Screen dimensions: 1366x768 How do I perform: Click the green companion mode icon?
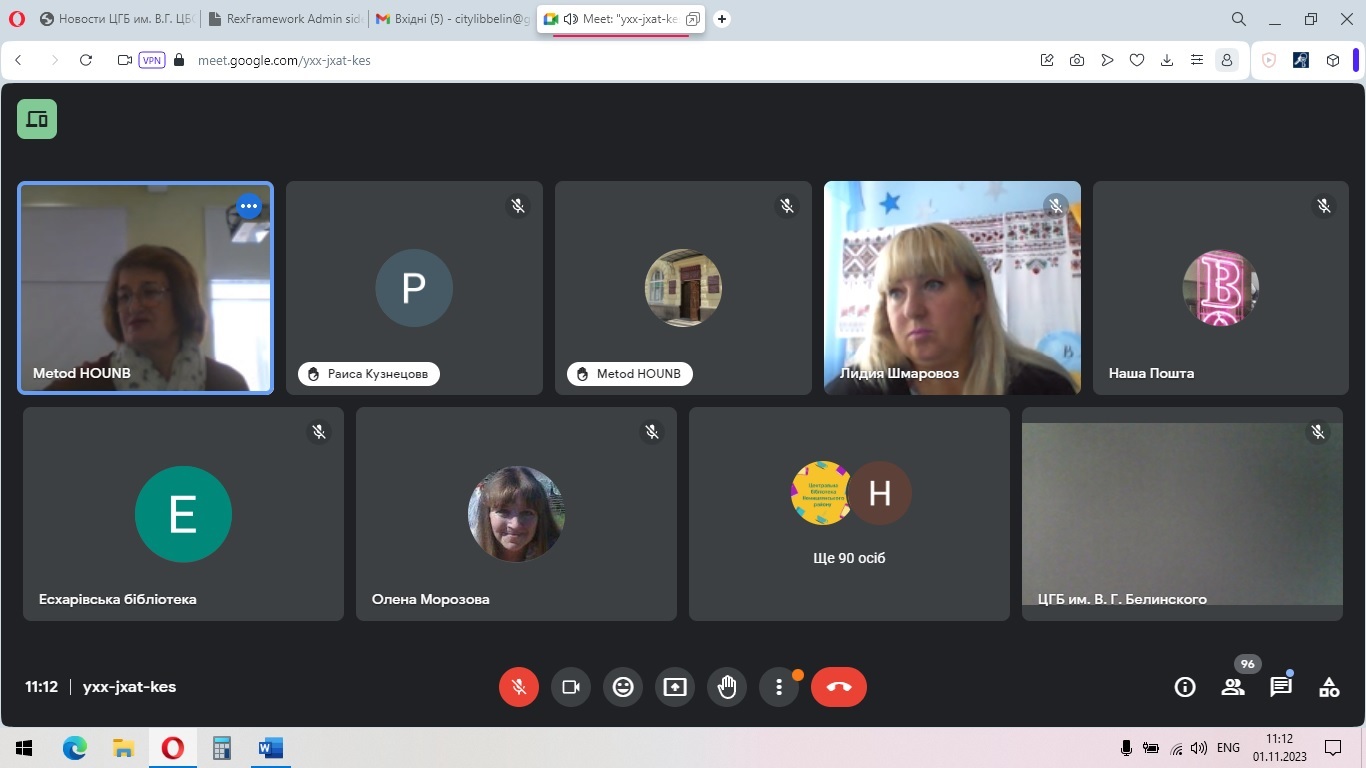(37, 119)
